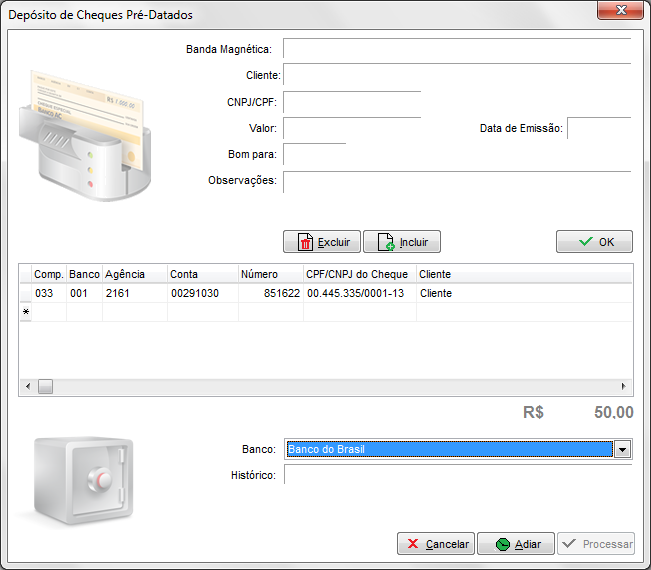Image resolution: width=651 pixels, height=570 pixels.
Task: Click the check scanner illustration
Action: pyautogui.click(x=87, y=134)
